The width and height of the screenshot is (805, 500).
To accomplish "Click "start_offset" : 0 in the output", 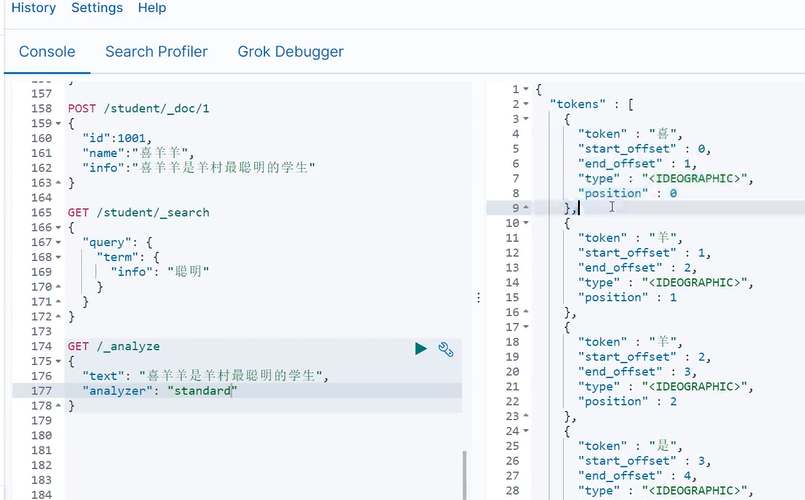I will 644,149.
